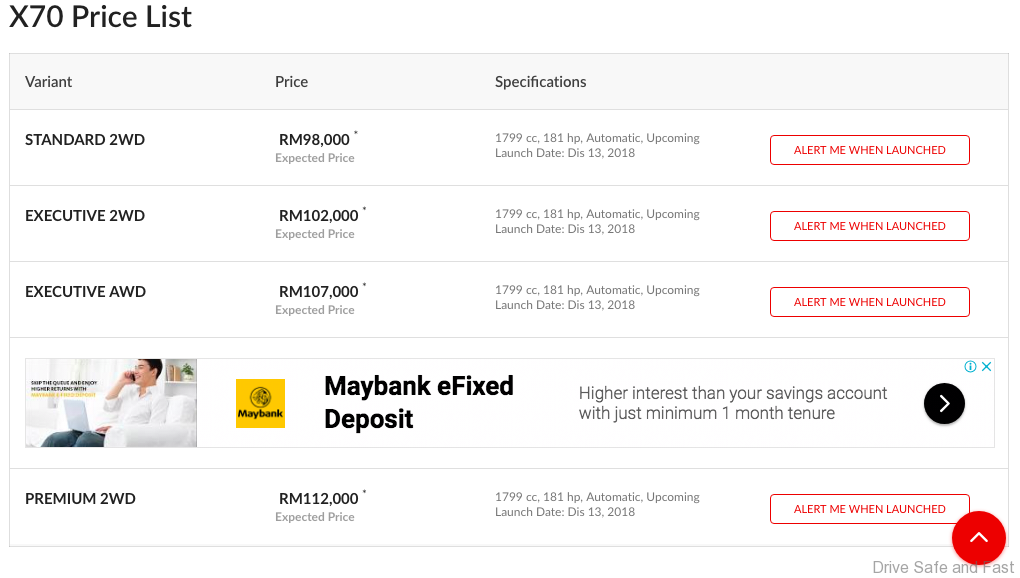
Task: Click the ad photo of man on phone
Action: coord(111,403)
